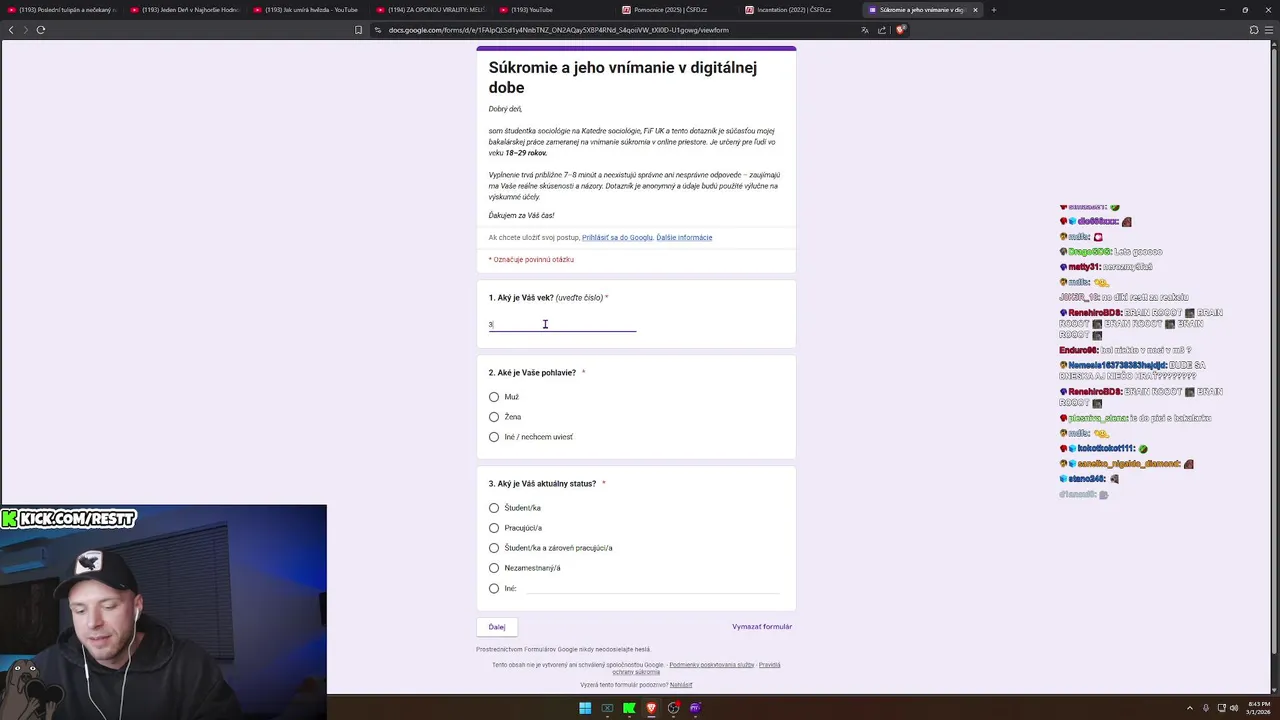Open the Kick app taskbar icon
The height and width of the screenshot is (720, 1280).
(x=629, y=708)
